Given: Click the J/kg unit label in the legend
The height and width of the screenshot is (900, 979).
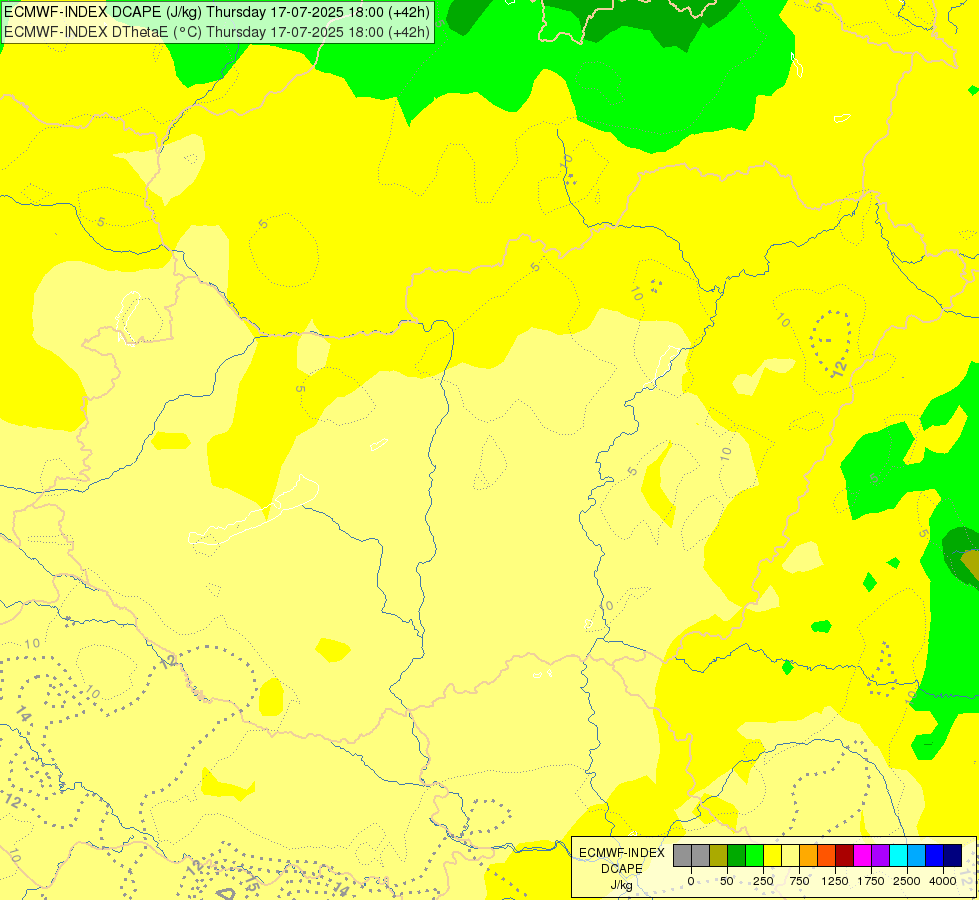Looking at the screenshot, I should point(621,885).
